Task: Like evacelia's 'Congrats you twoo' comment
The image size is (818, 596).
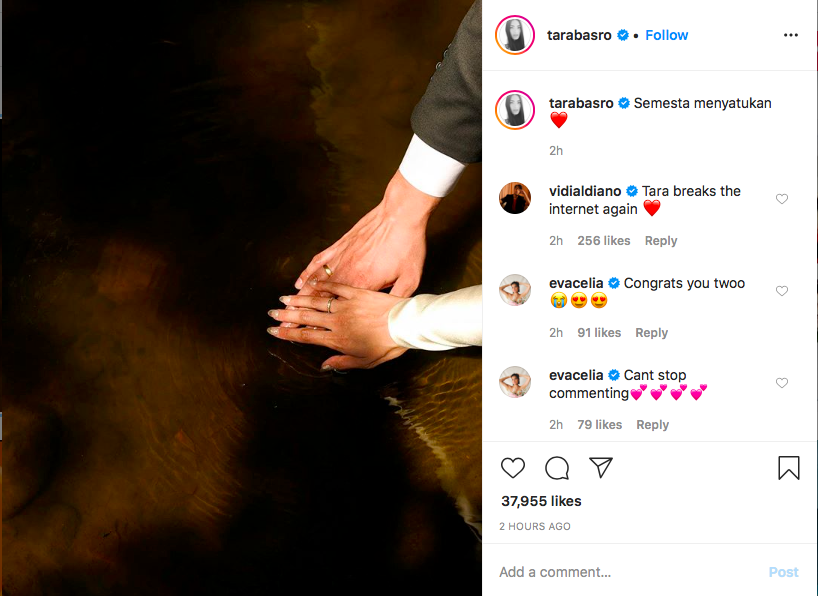Action: pos(781,291)
